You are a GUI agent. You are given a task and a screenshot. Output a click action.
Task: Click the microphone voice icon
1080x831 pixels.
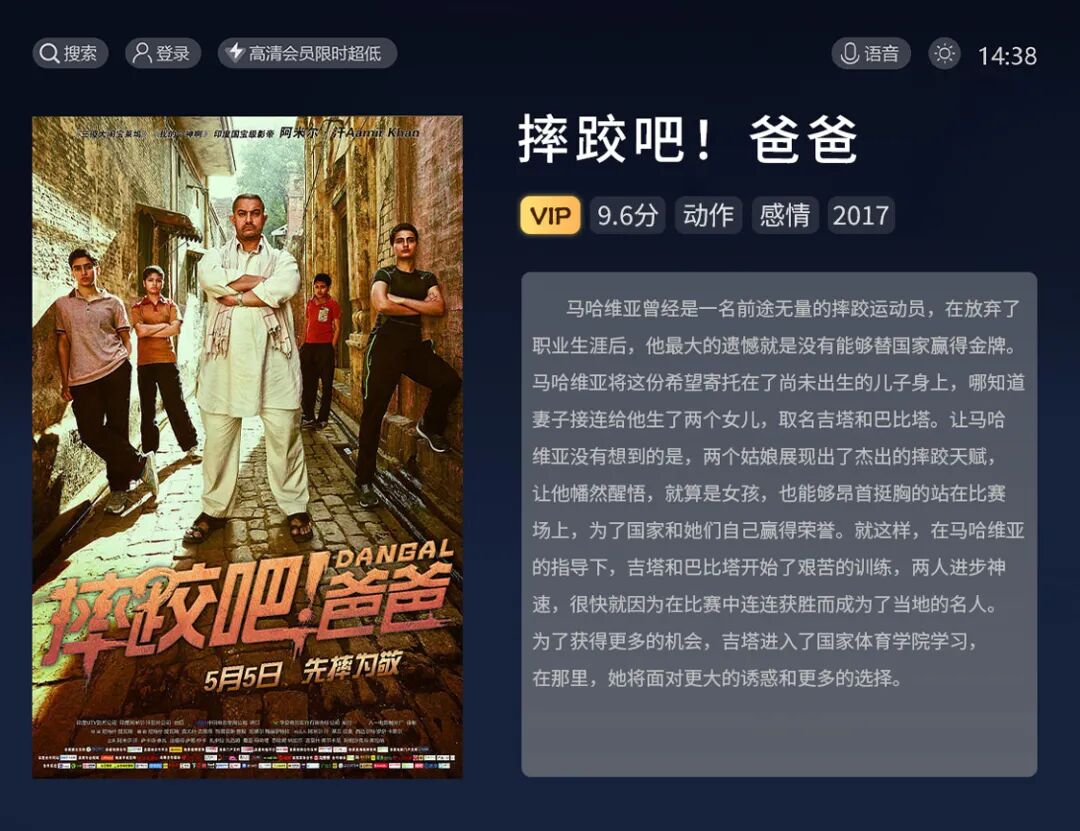[849, 54]
